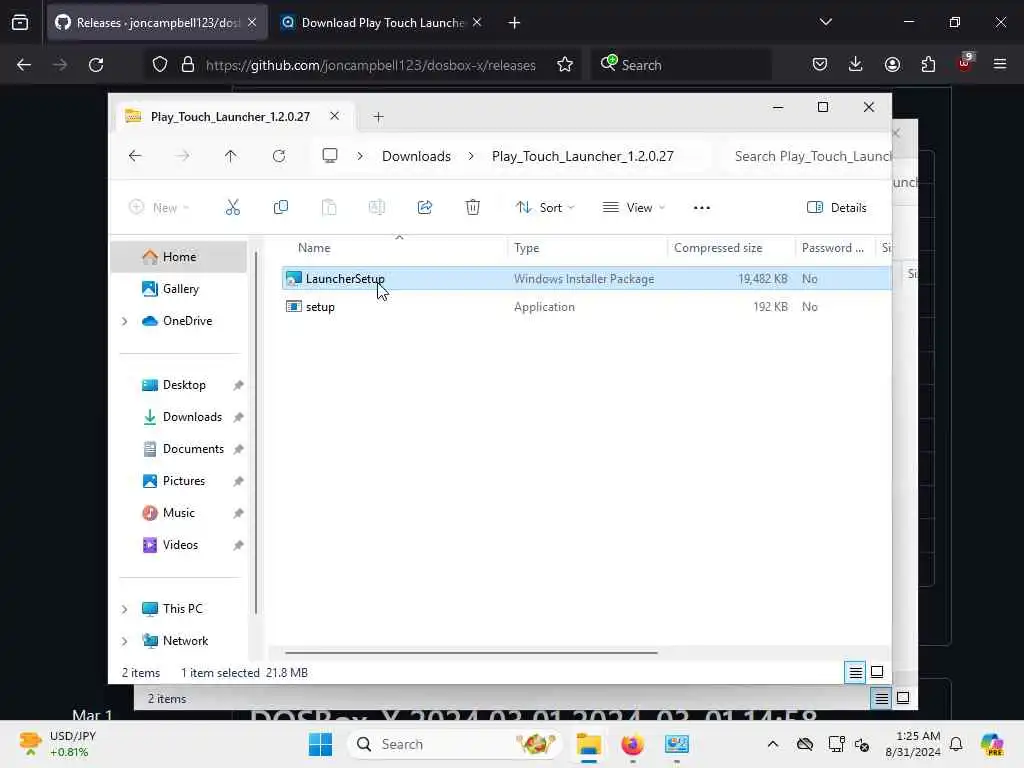Screen dimensions: 1024x768
Task: Open Music in the navigation pane
Action: (178, 513)
